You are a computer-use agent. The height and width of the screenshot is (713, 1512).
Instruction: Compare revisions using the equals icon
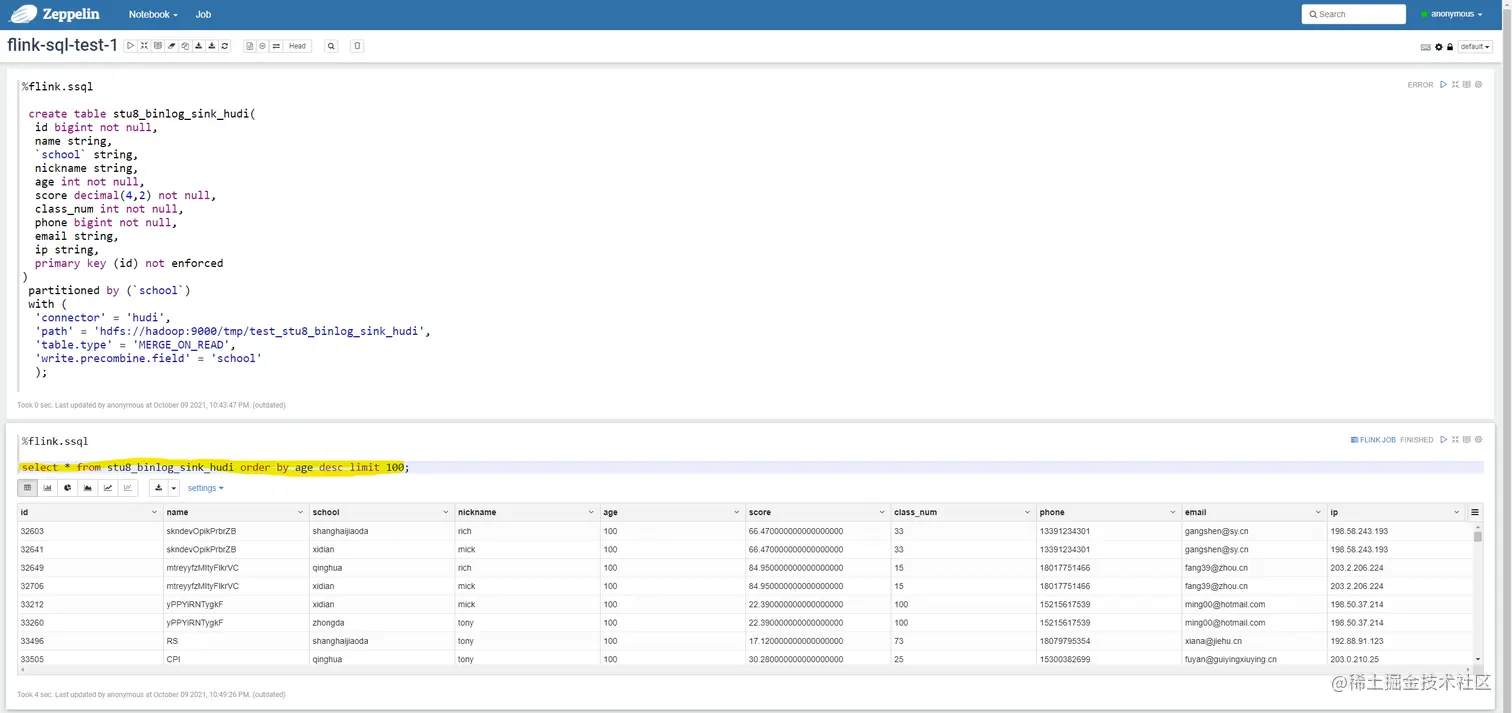[276, 46]
